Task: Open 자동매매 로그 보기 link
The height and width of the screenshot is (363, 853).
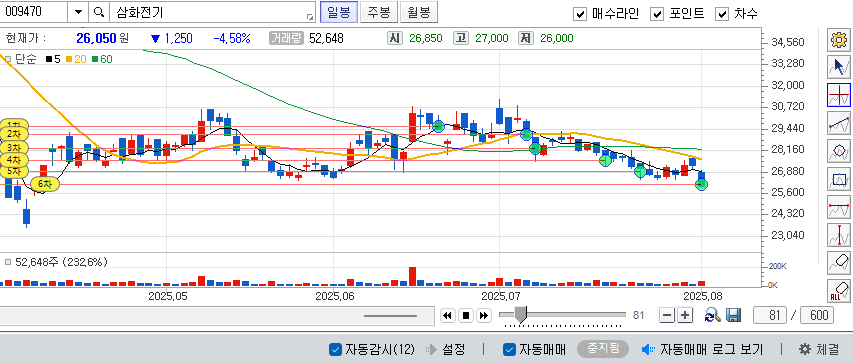Action: coord(712,349)
